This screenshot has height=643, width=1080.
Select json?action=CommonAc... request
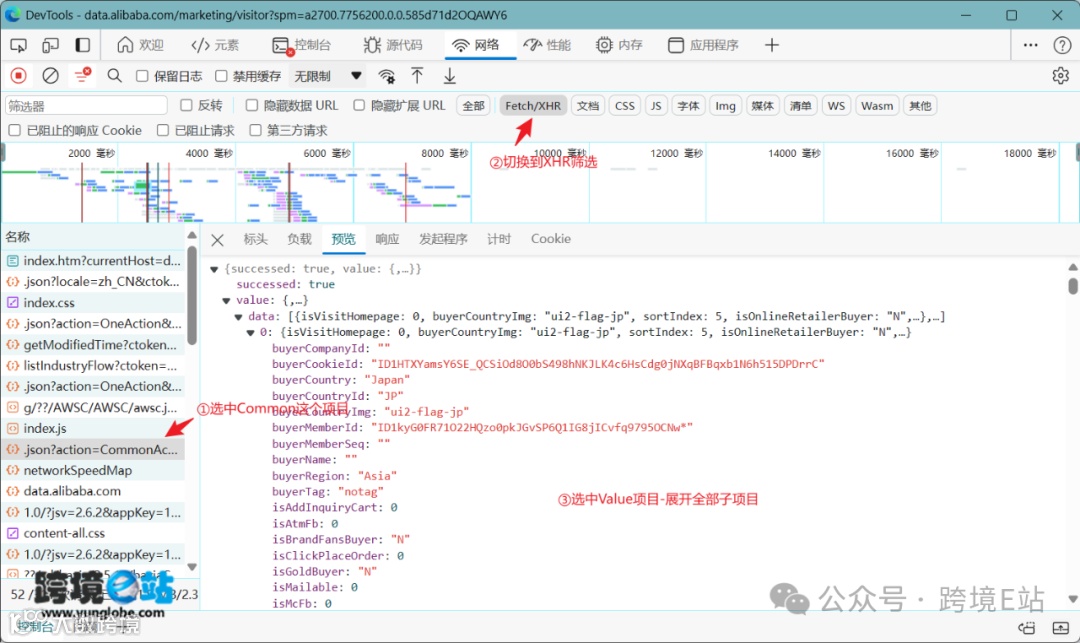[94, 449]
